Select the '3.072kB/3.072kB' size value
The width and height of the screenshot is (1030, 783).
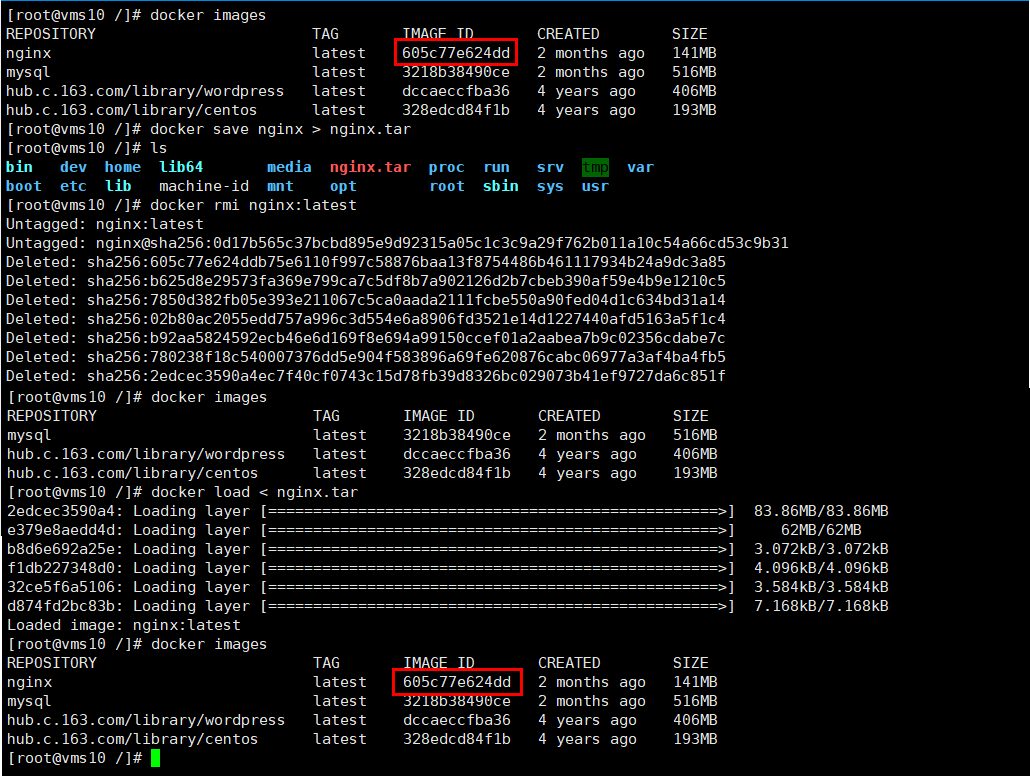point(821,550)
